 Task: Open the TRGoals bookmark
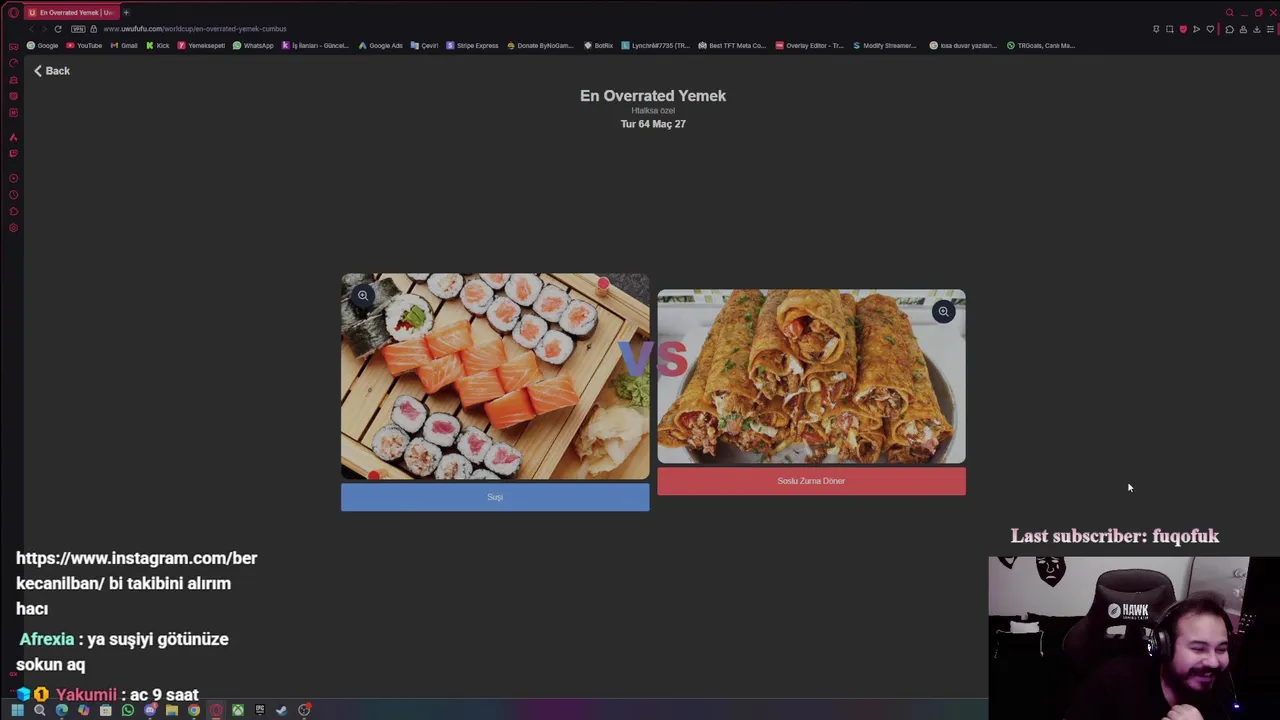click(x=1041, y=45)
